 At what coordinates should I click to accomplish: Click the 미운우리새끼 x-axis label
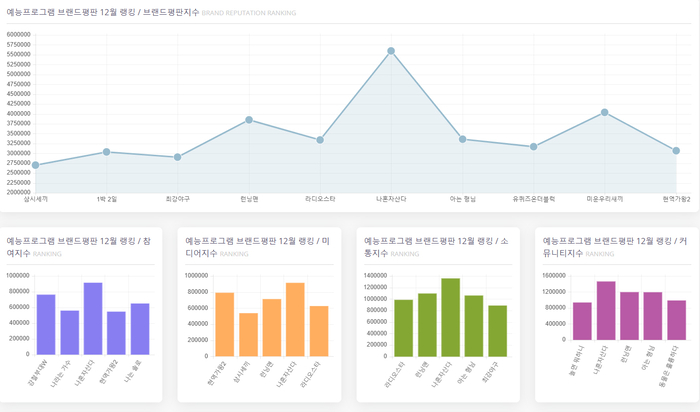(x=604, y=199)
